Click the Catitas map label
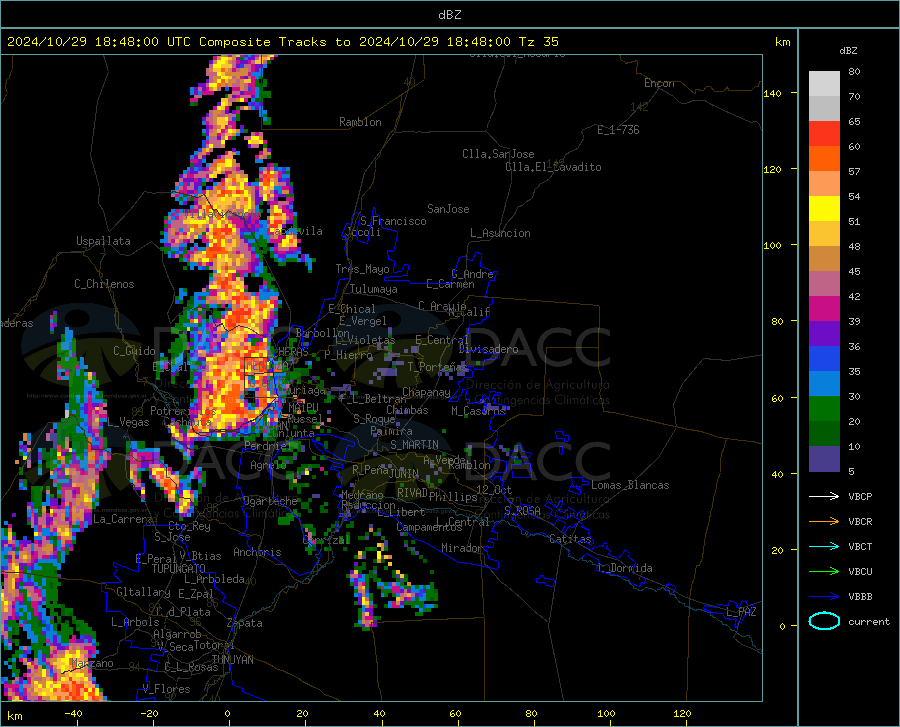This screenshot has width=900, height=727. click(571, 539)
